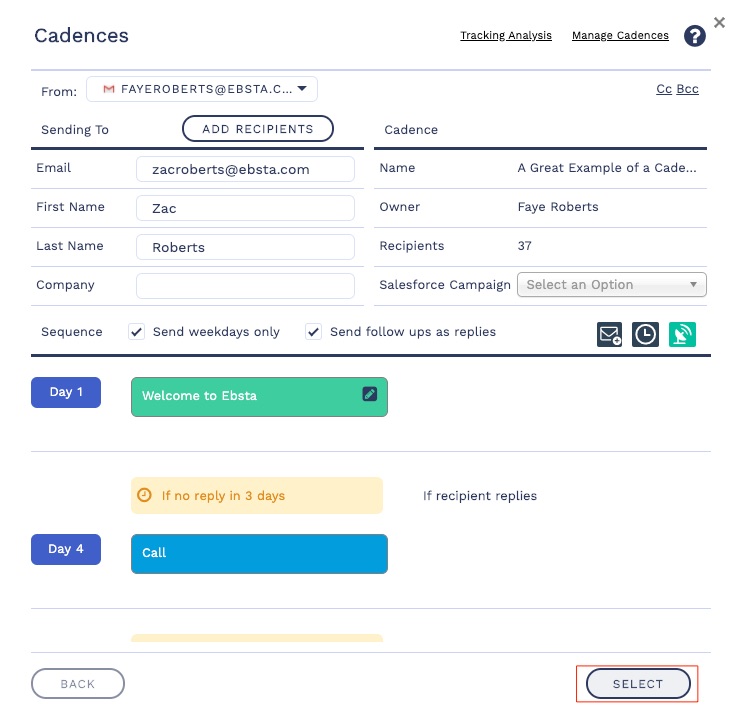
Task: Click the Cc link
Action: click(x=663, y=90)
